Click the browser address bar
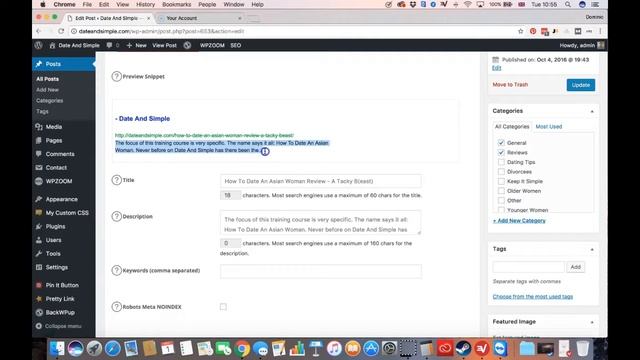The image size is (640, 360). pos(292,31)
